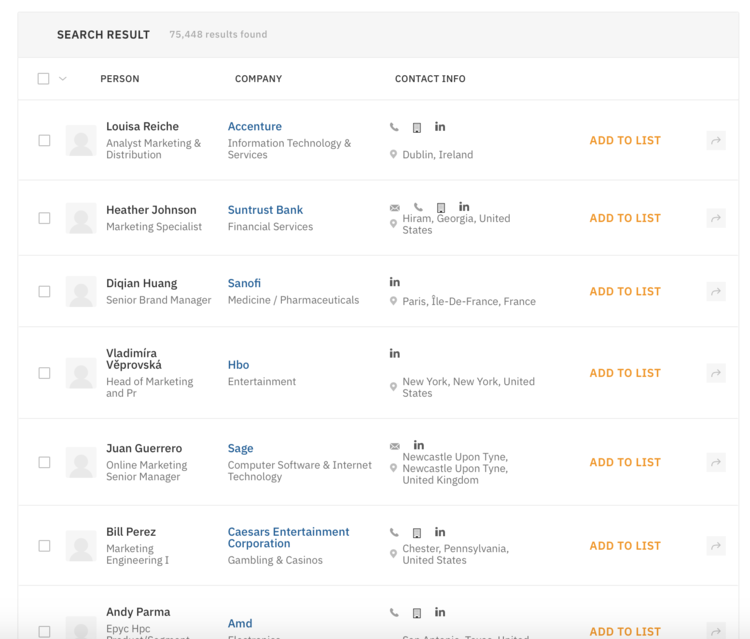Image resolution: width=750 pixels, height=639 pixels.
Task: Check the Vladimíra Věprovská row checkbox
Action: coord(44,373)
